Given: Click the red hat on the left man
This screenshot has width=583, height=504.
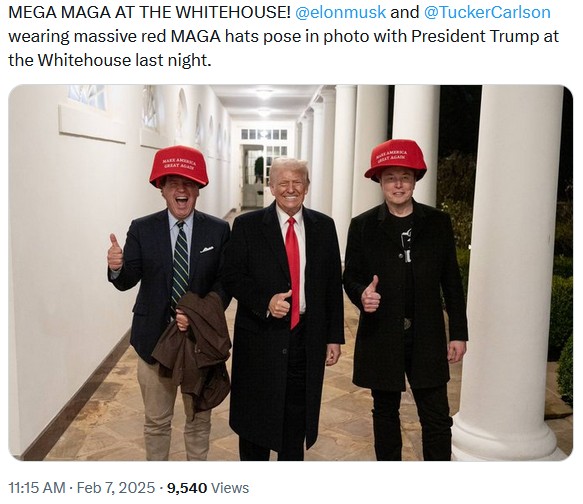Looking at the screenshot, I should click(179, 166).
